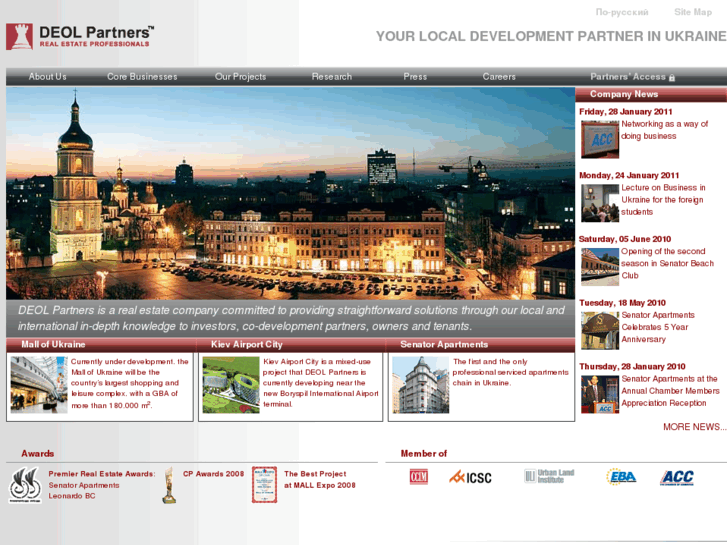Image resolution: width=727 pixels, height=545 pixels.
Task: Open the Partners' Access menu item
Action: point(628,77)
